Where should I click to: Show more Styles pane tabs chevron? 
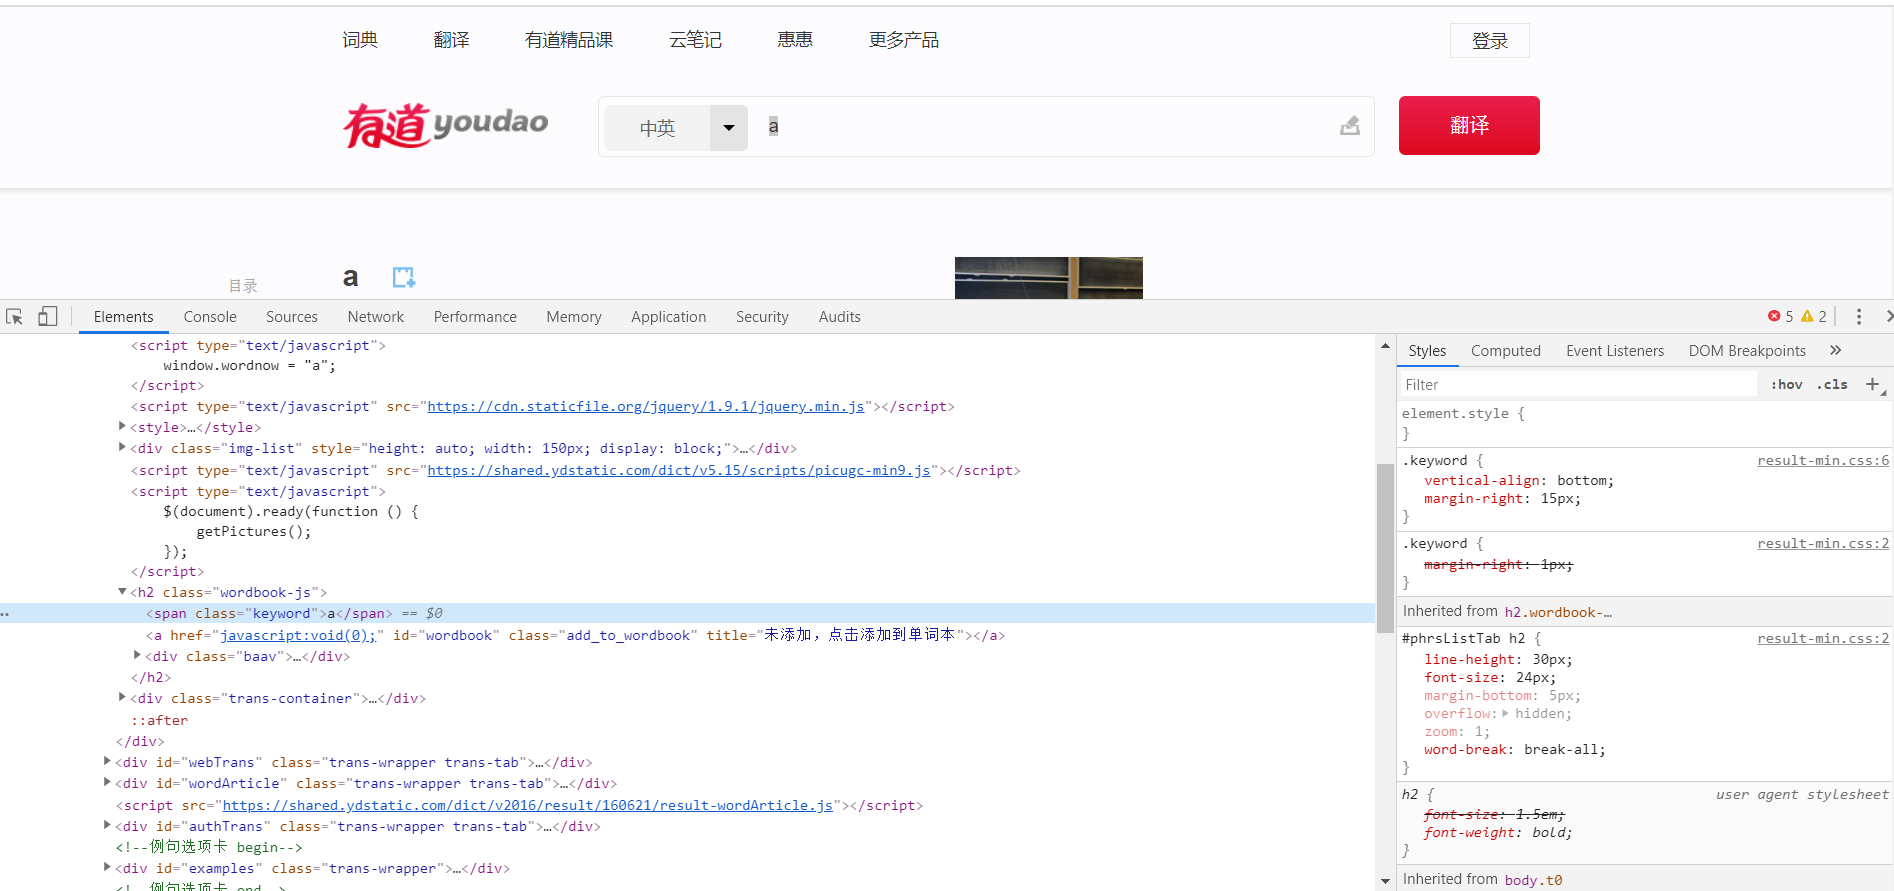(x=1835, y=350)
